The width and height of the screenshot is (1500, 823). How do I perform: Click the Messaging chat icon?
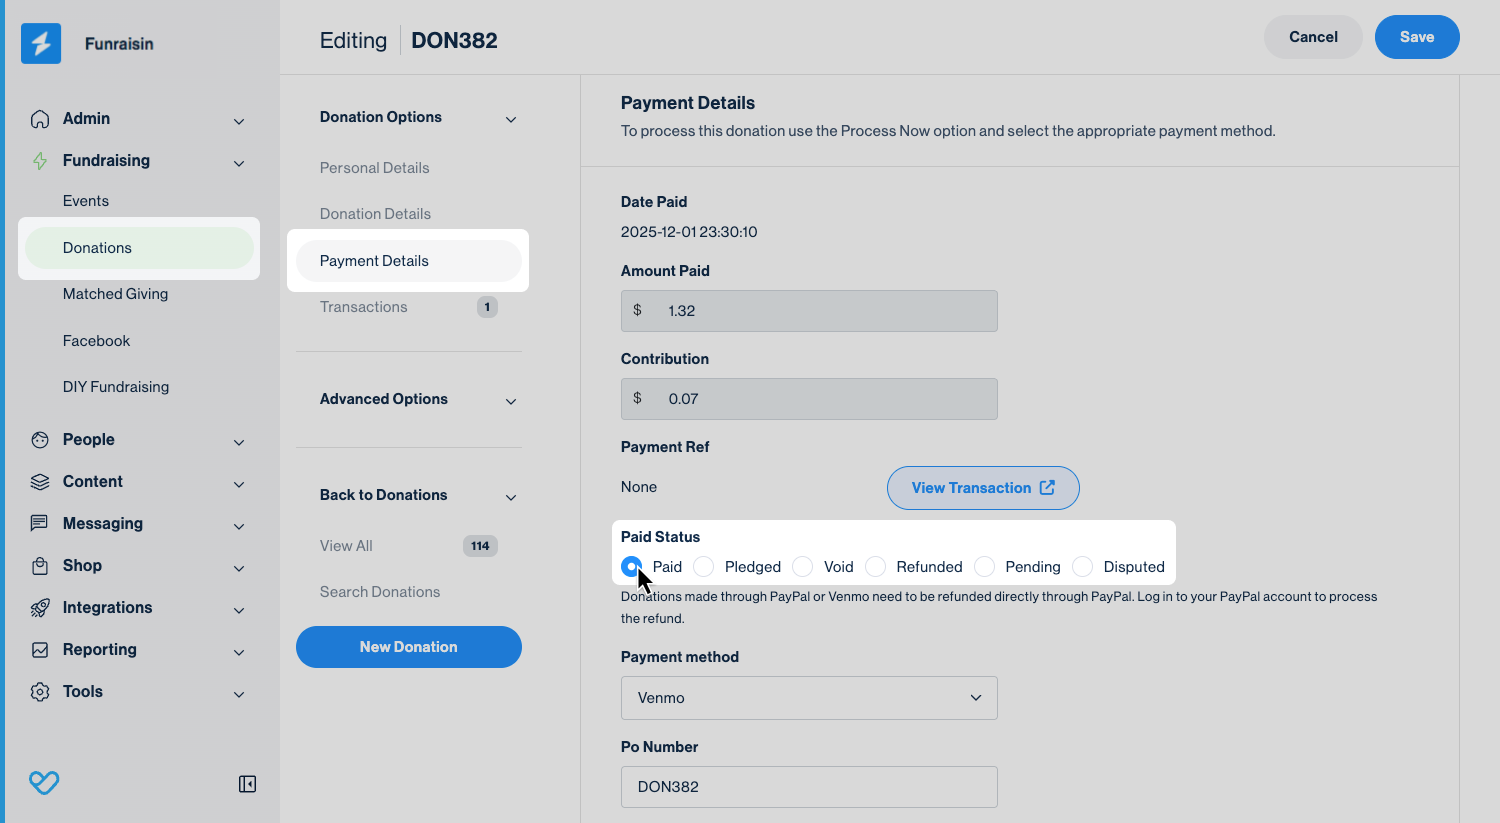tap(40, 524)
